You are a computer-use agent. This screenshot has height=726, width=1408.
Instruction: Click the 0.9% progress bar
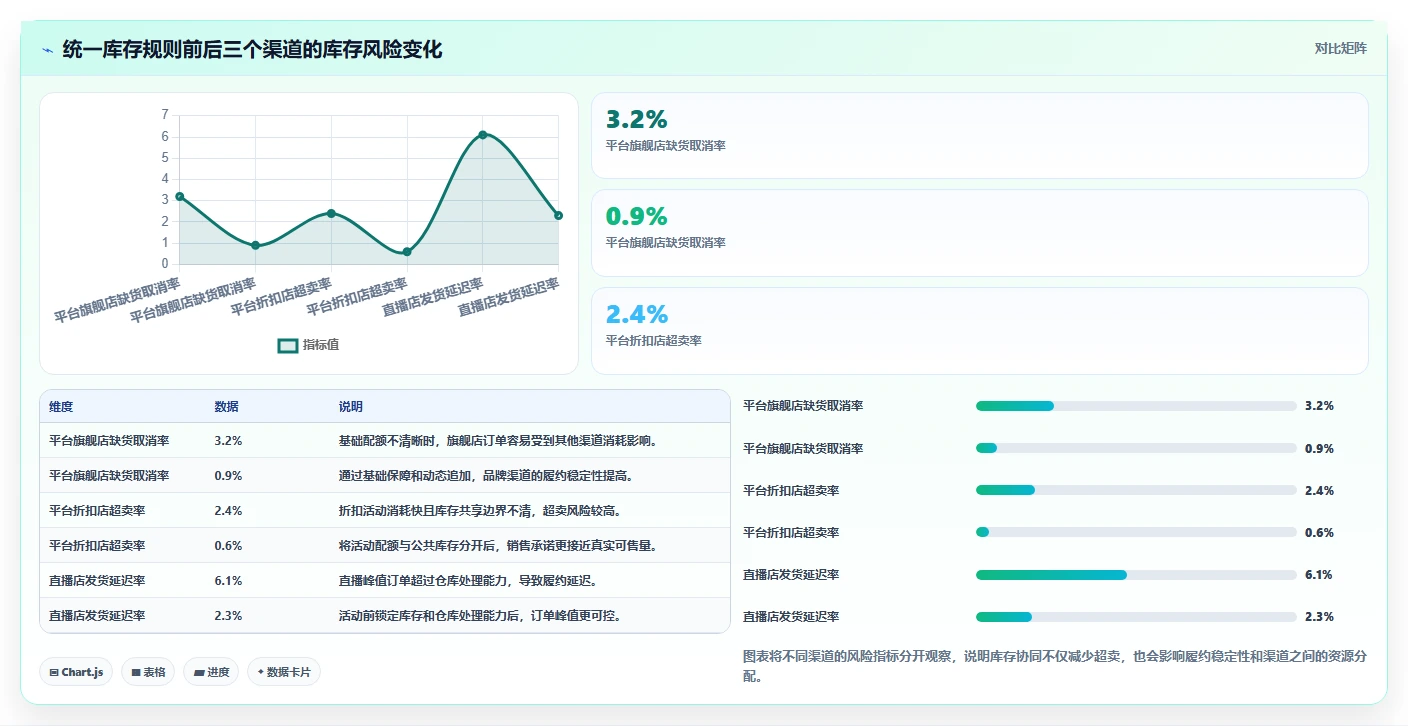1136,448
